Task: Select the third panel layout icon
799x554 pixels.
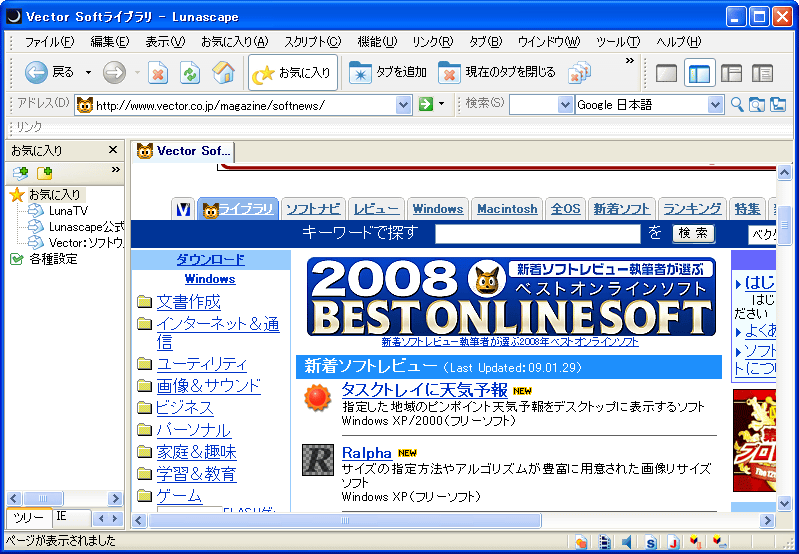Action: point(731,73)
